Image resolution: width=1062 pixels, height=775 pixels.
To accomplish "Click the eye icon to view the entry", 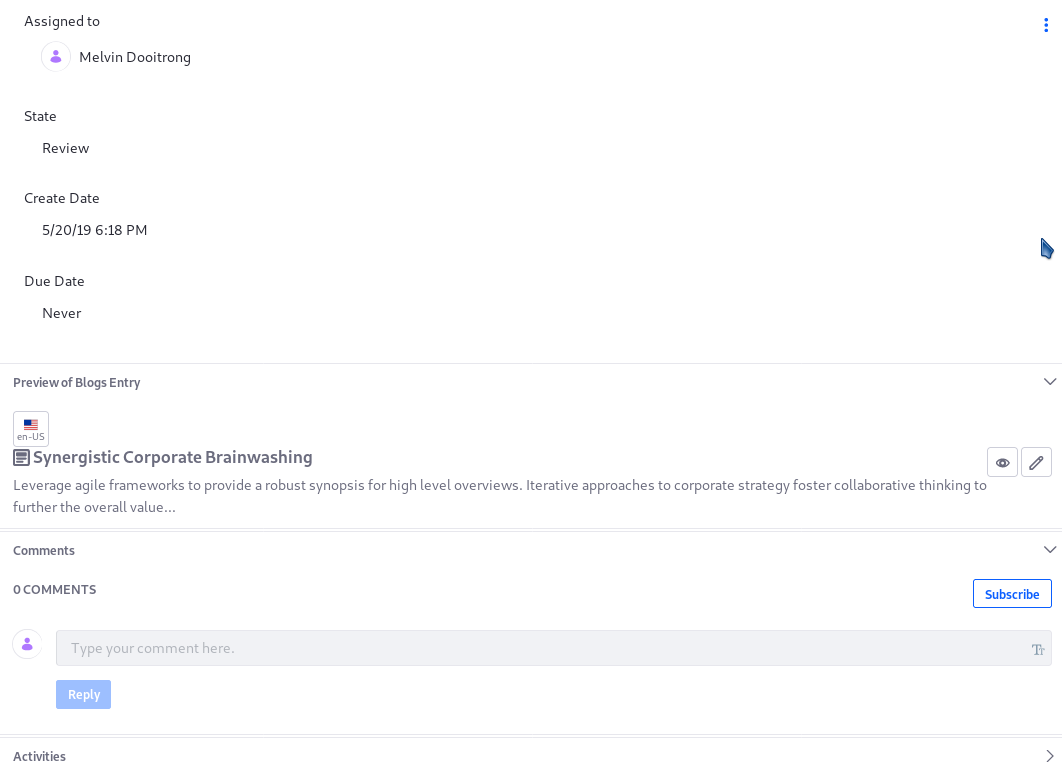I will (1002, 463).
